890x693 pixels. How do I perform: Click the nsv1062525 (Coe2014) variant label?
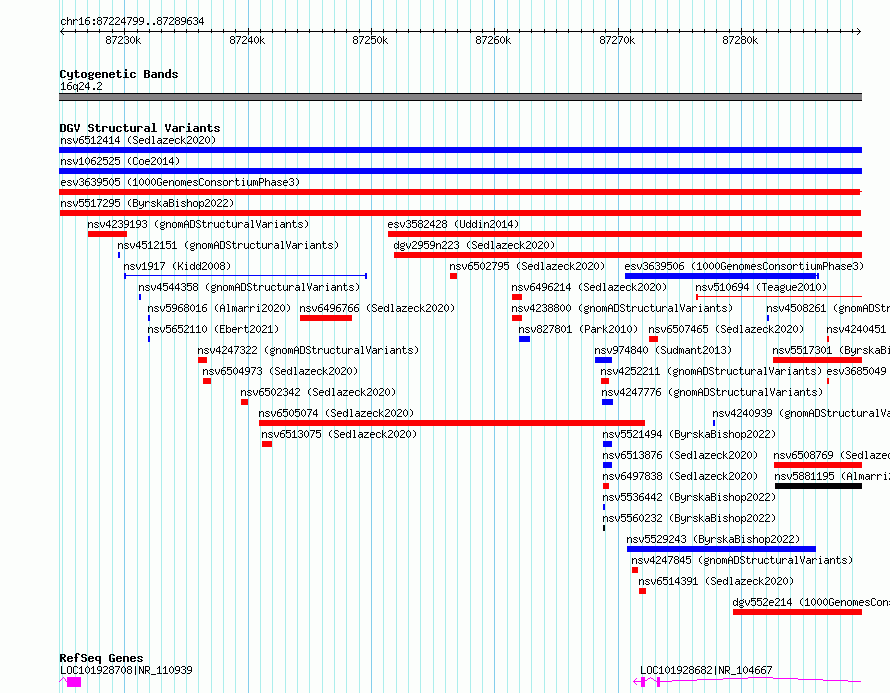(x=120, y=161)
